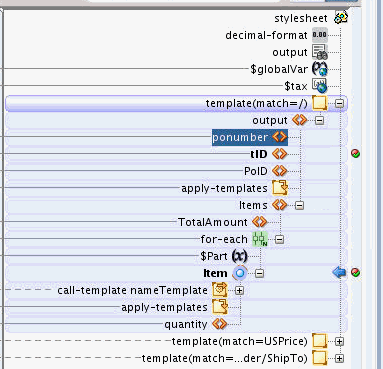Click the template(match=/) icon
This screenshot has width=383, height=369.
(x=319, y=103)
